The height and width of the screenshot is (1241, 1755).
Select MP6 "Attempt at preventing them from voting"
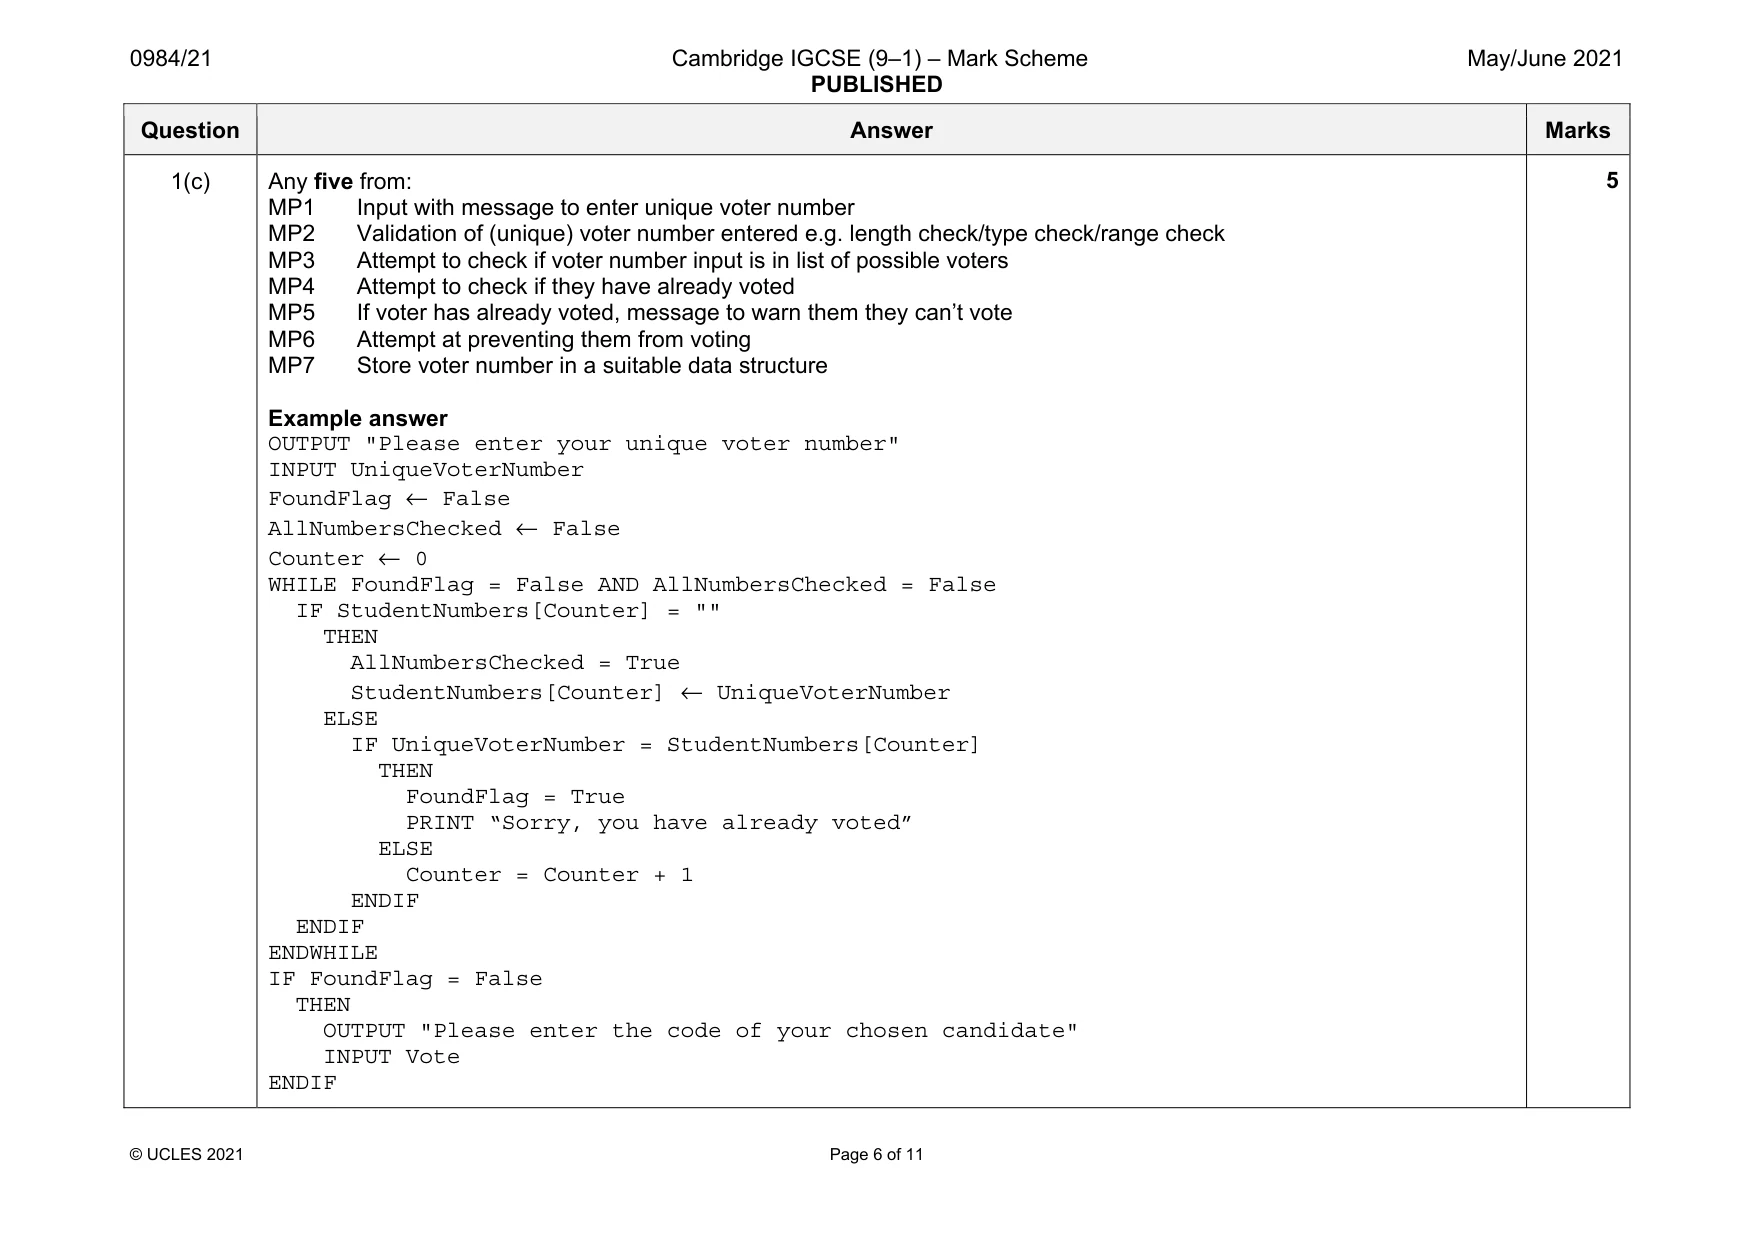pyautogui.click(x=509, y=339)
